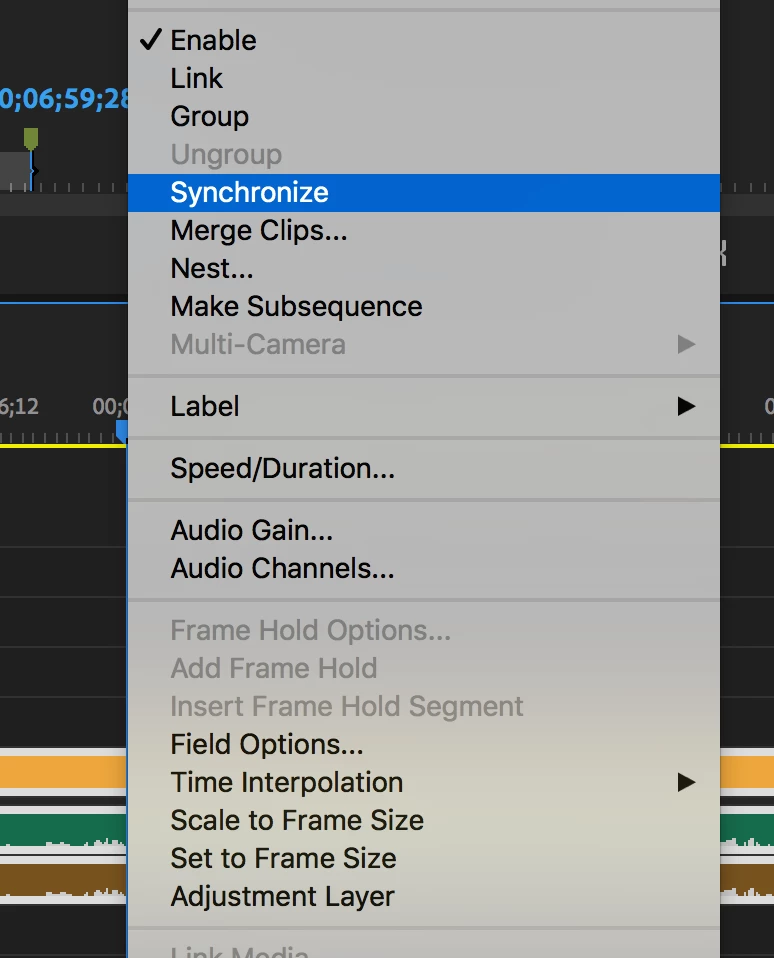Select Group in the clip menu
Screen dimensions: 774x958
pos(210,116)
